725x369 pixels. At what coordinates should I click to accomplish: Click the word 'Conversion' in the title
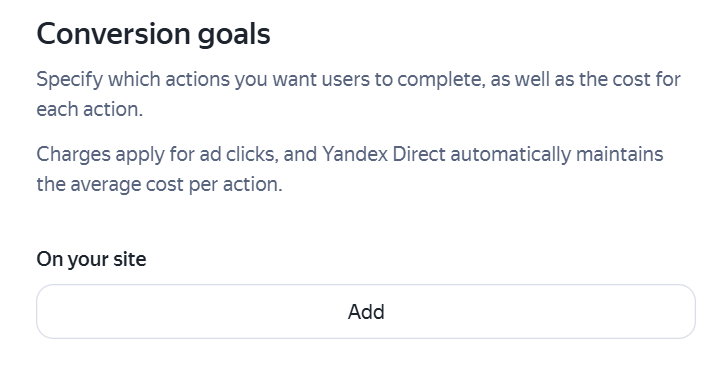coord(114,34)
